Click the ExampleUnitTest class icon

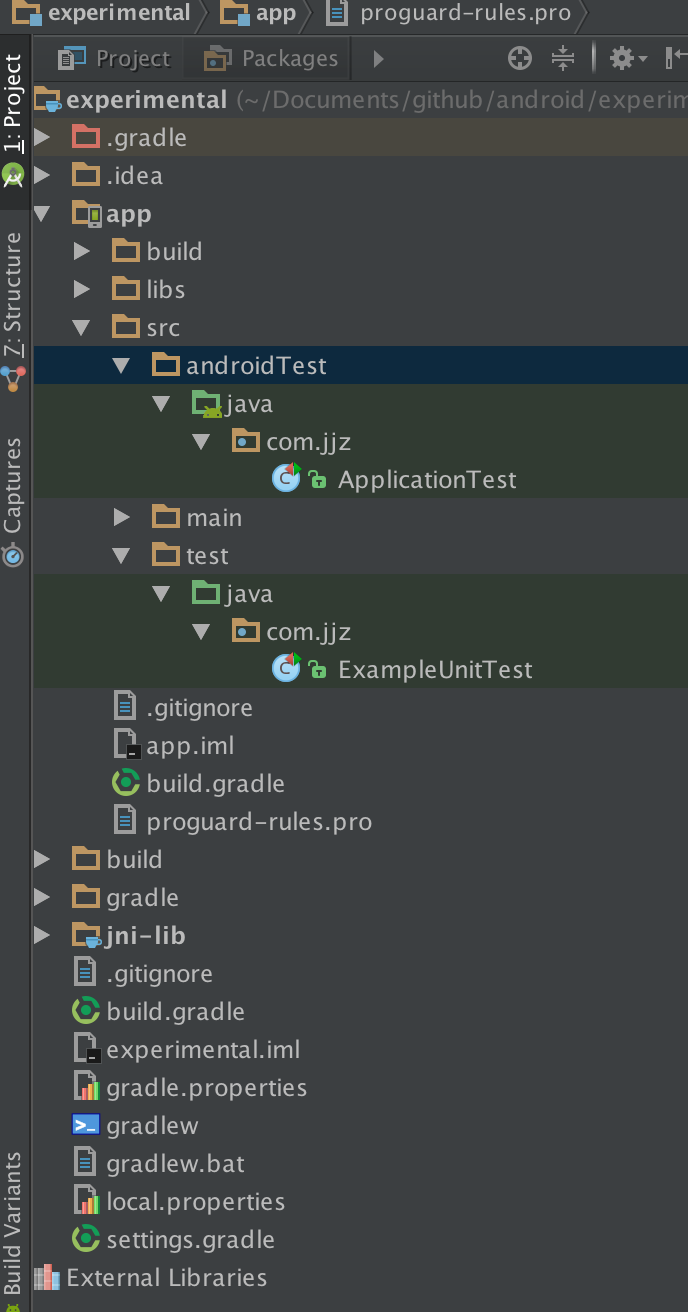pos(286,669)
